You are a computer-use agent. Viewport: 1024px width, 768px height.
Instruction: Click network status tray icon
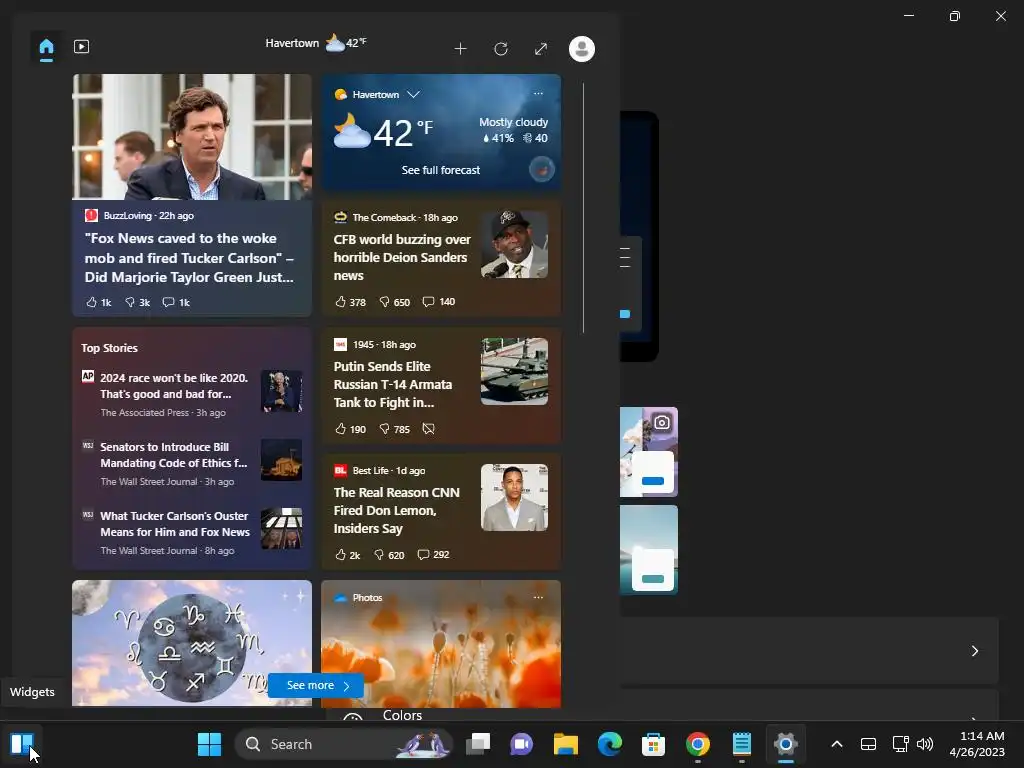[x=901, y=744]
